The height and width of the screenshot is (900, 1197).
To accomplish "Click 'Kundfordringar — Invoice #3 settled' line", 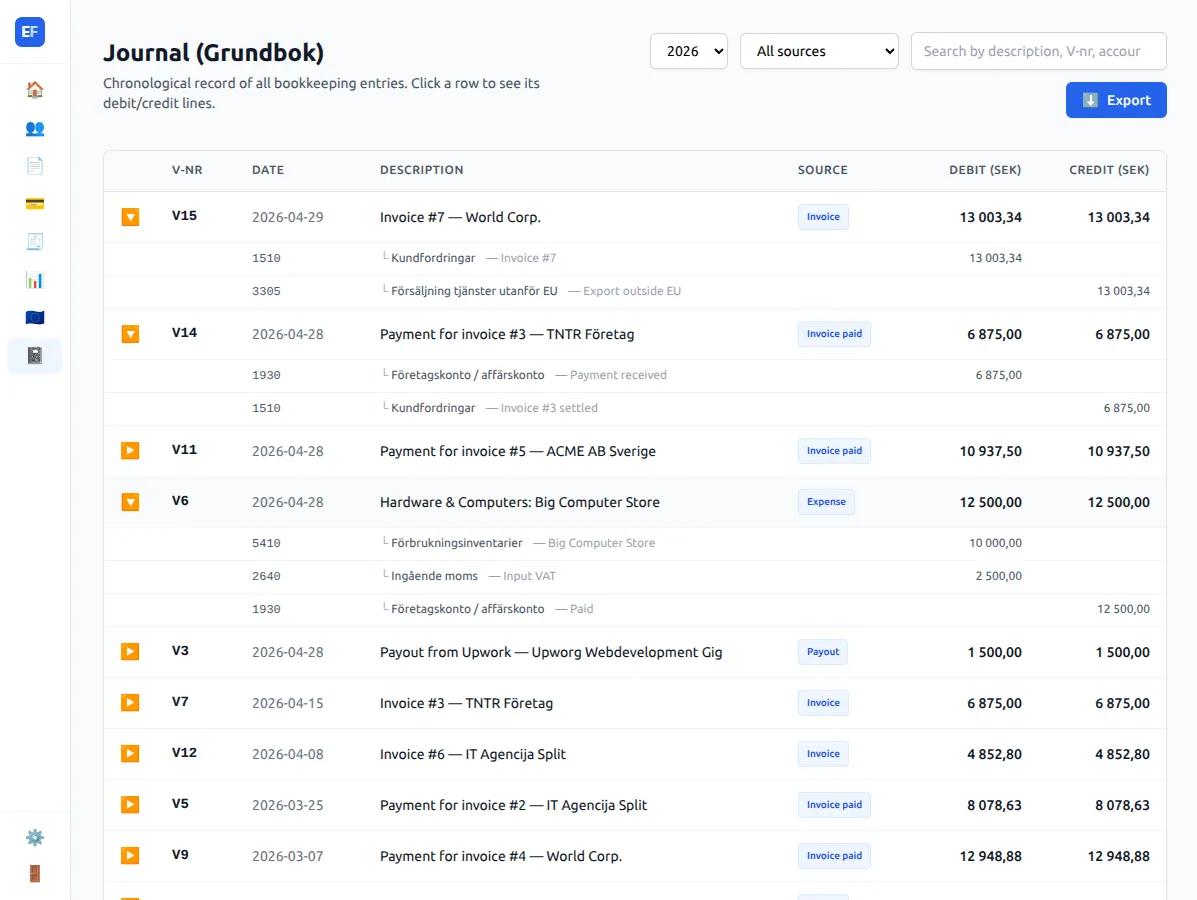I will point(634,408).
